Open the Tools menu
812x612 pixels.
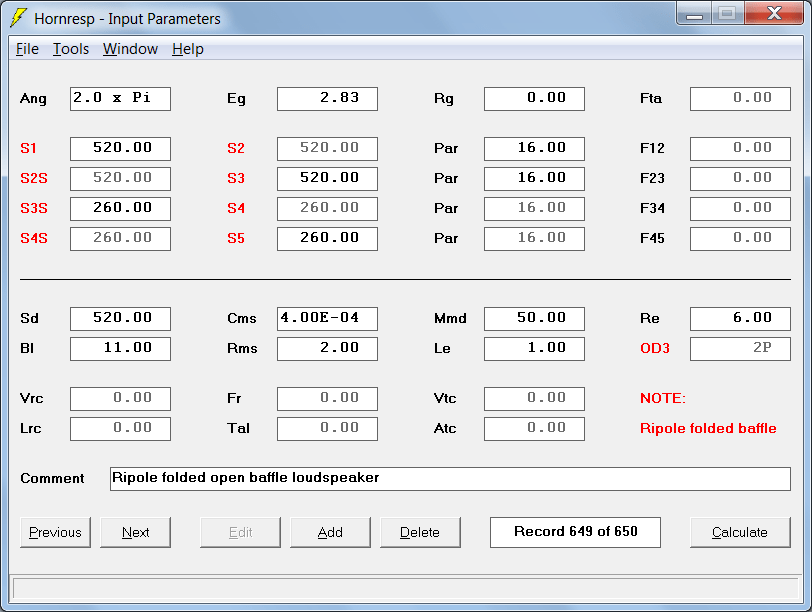tap(71, 49)
